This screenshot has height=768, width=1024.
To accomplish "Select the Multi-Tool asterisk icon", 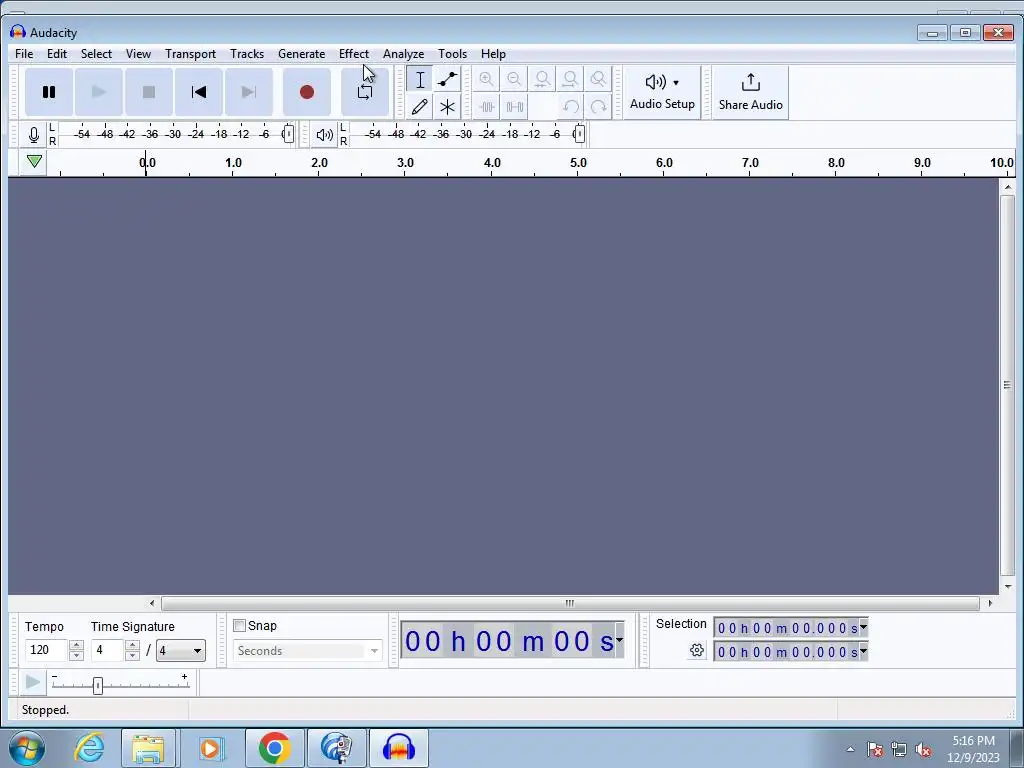I will point(447,106).
